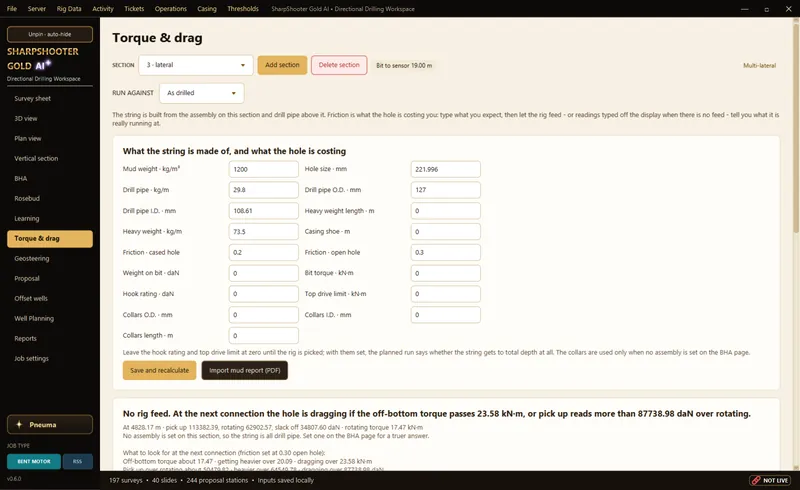Edit the Collars O.D. field

263,315
